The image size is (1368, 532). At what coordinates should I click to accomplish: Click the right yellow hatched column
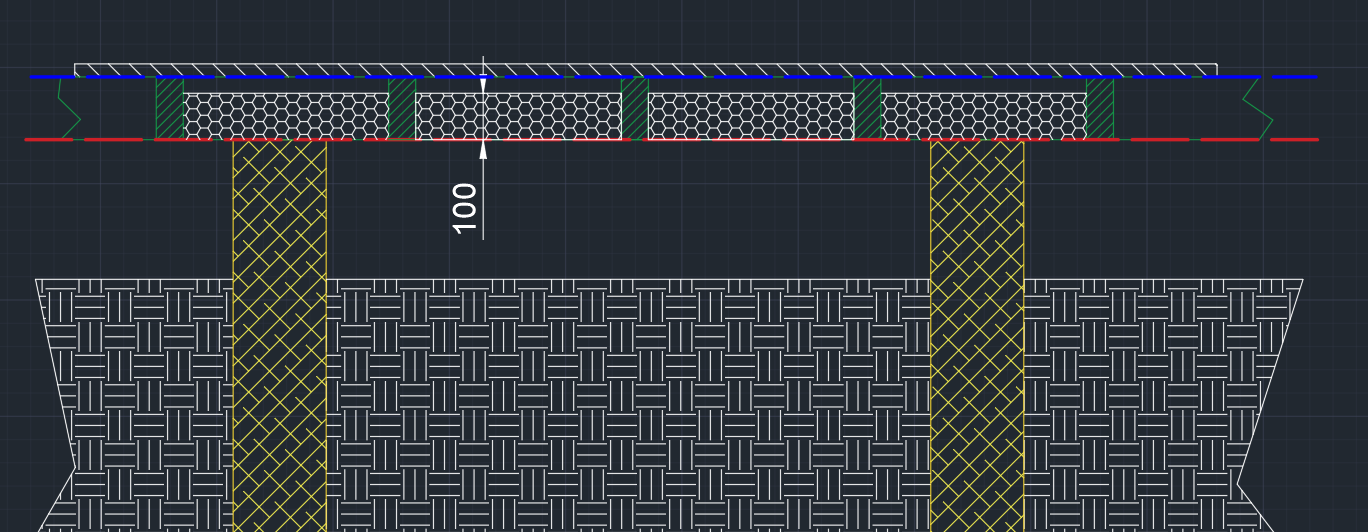tap(976, 330)
